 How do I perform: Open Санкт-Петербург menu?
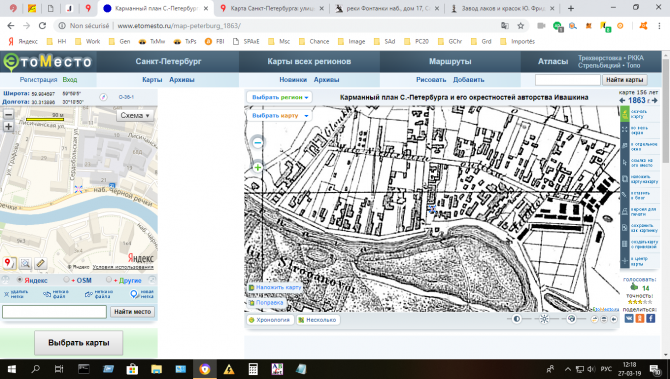[x=168, y=62]
